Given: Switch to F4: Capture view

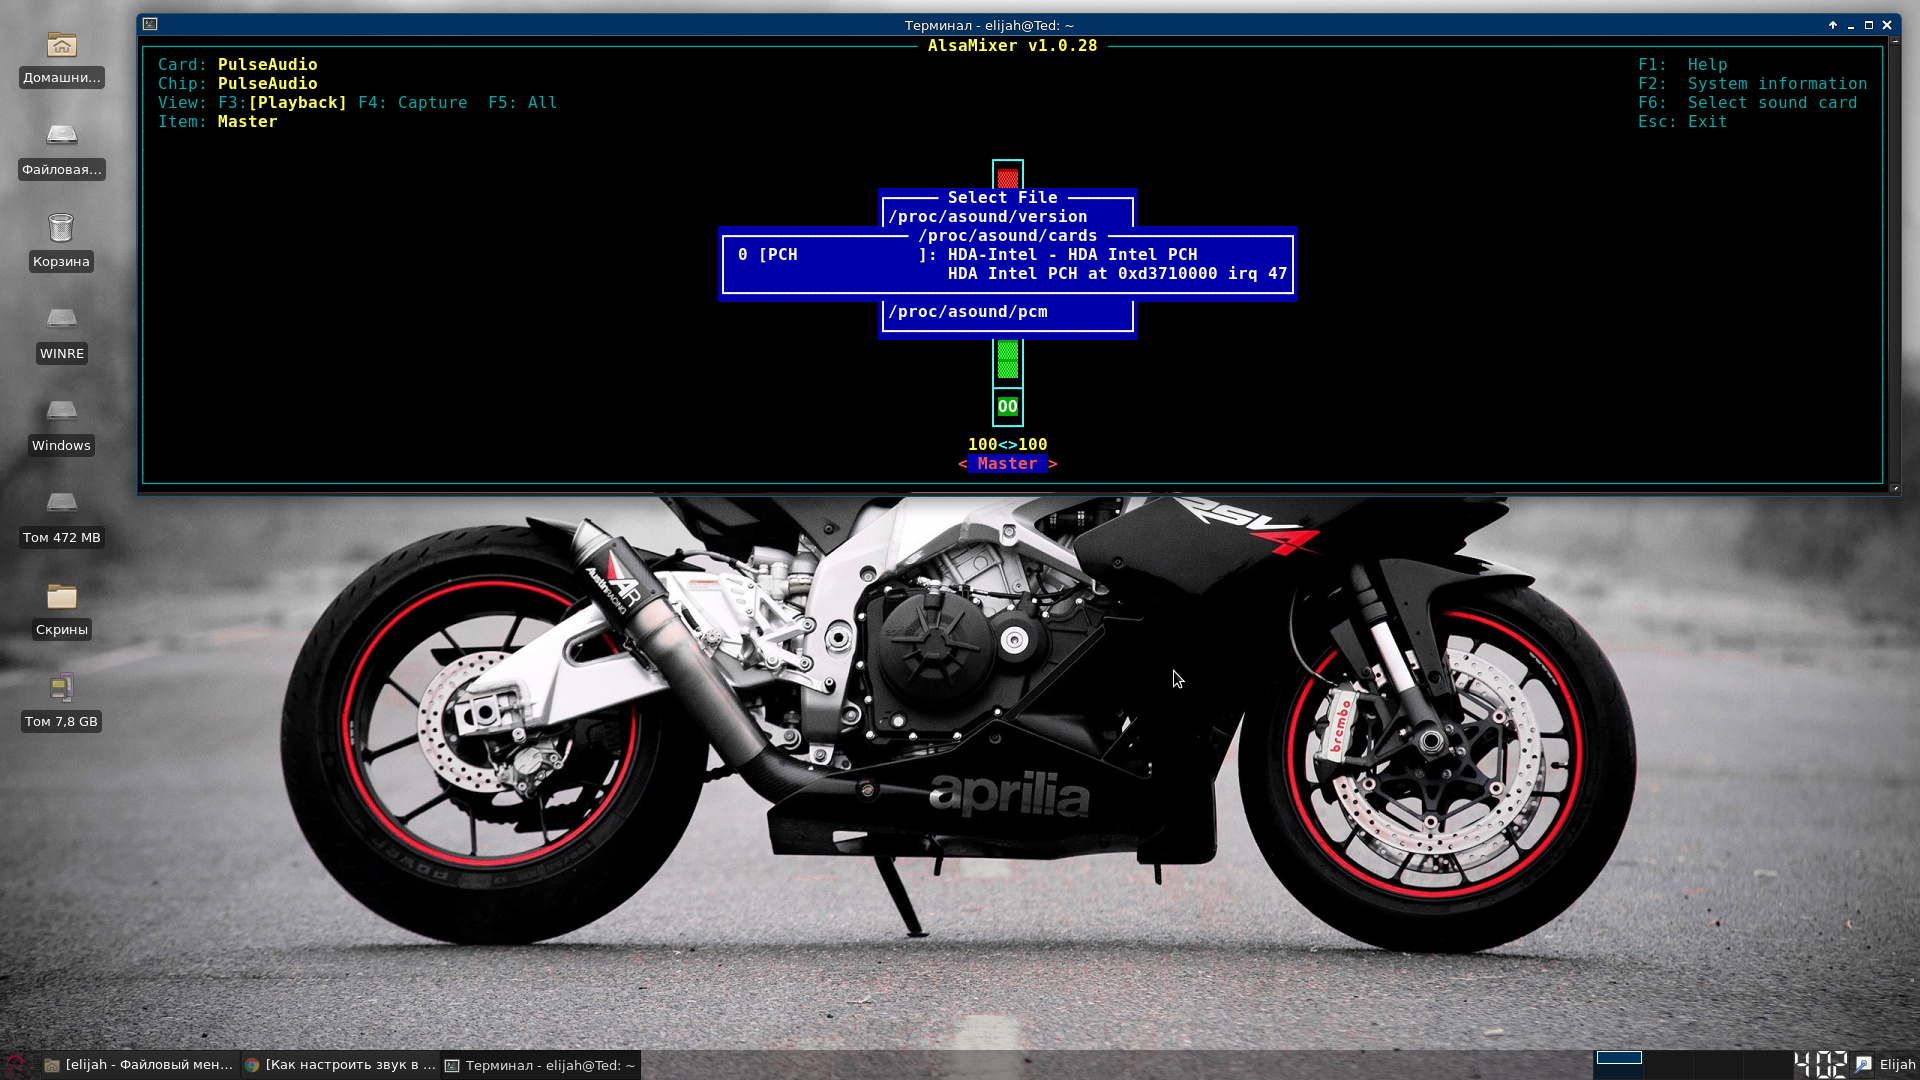Looking at the screenshot, I should pyautogui.click(x=412, y=103).
